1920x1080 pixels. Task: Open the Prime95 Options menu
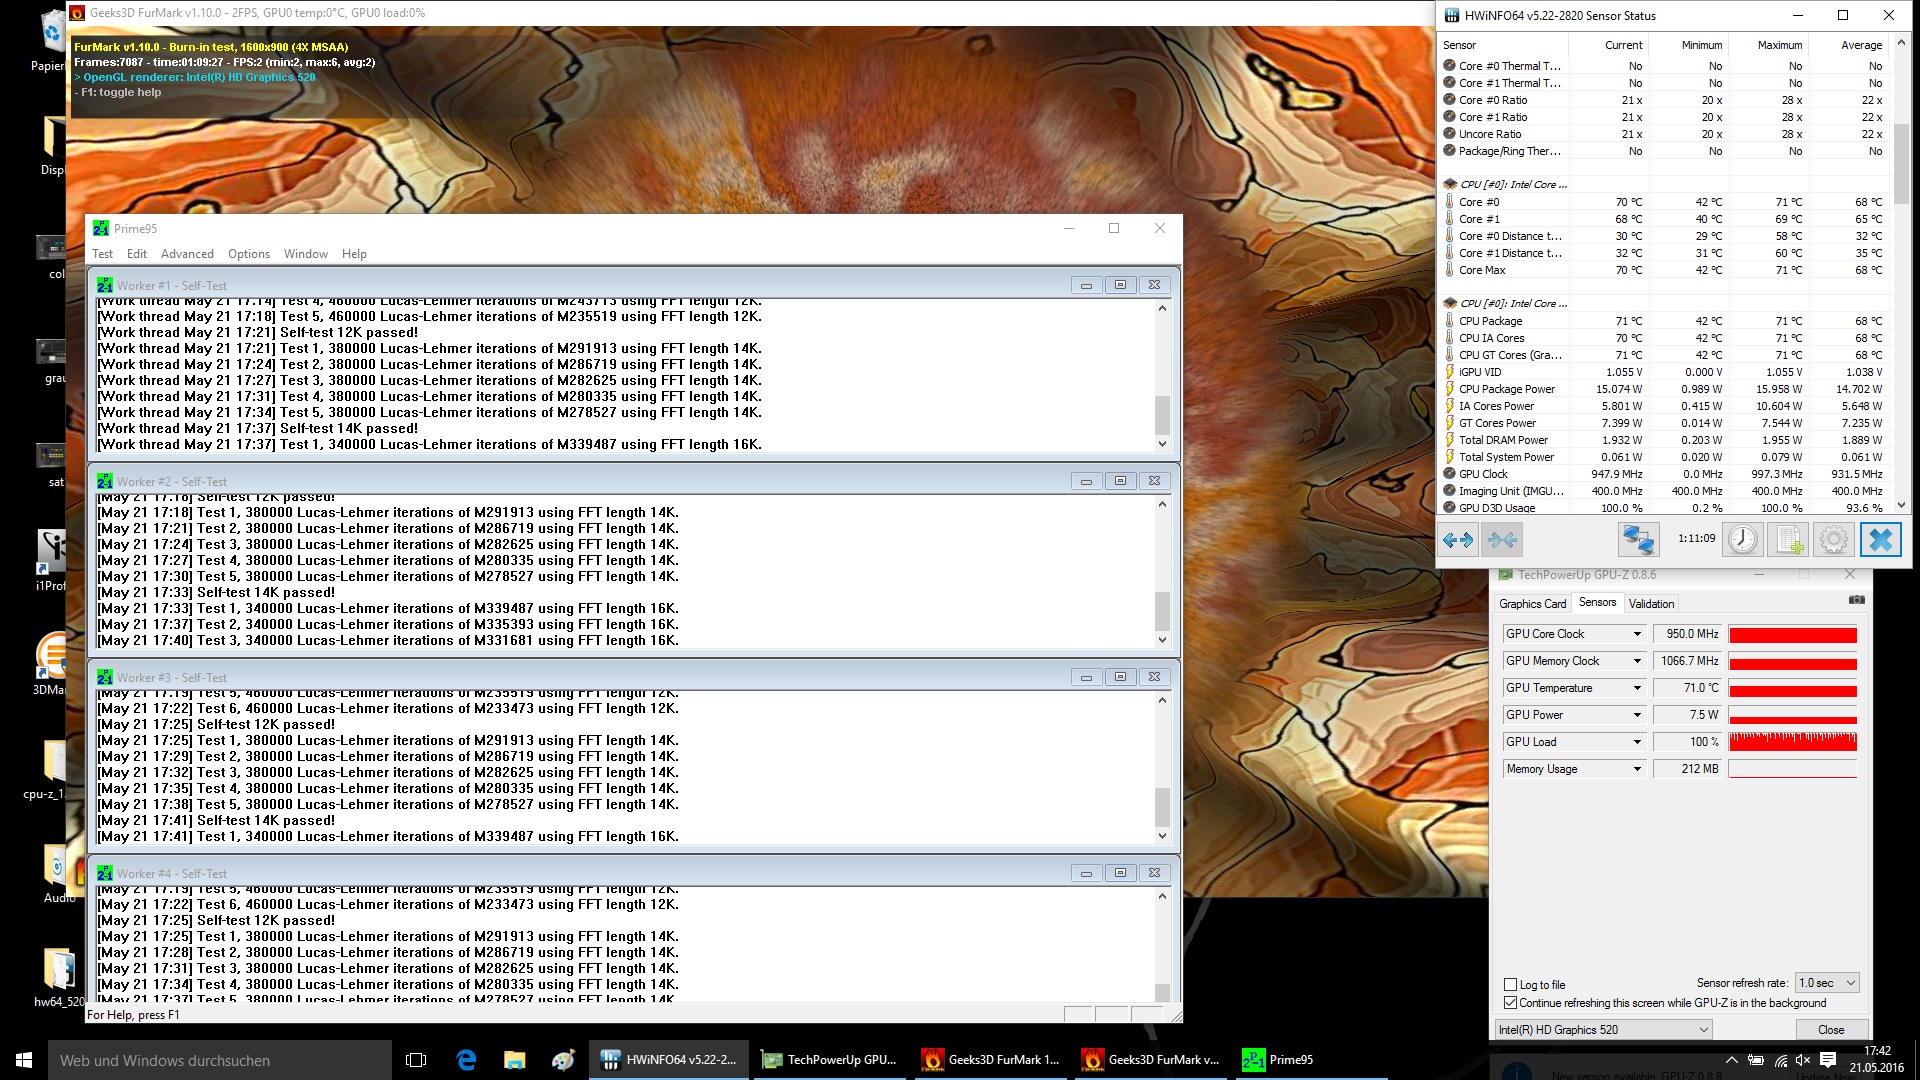point(248,254)
